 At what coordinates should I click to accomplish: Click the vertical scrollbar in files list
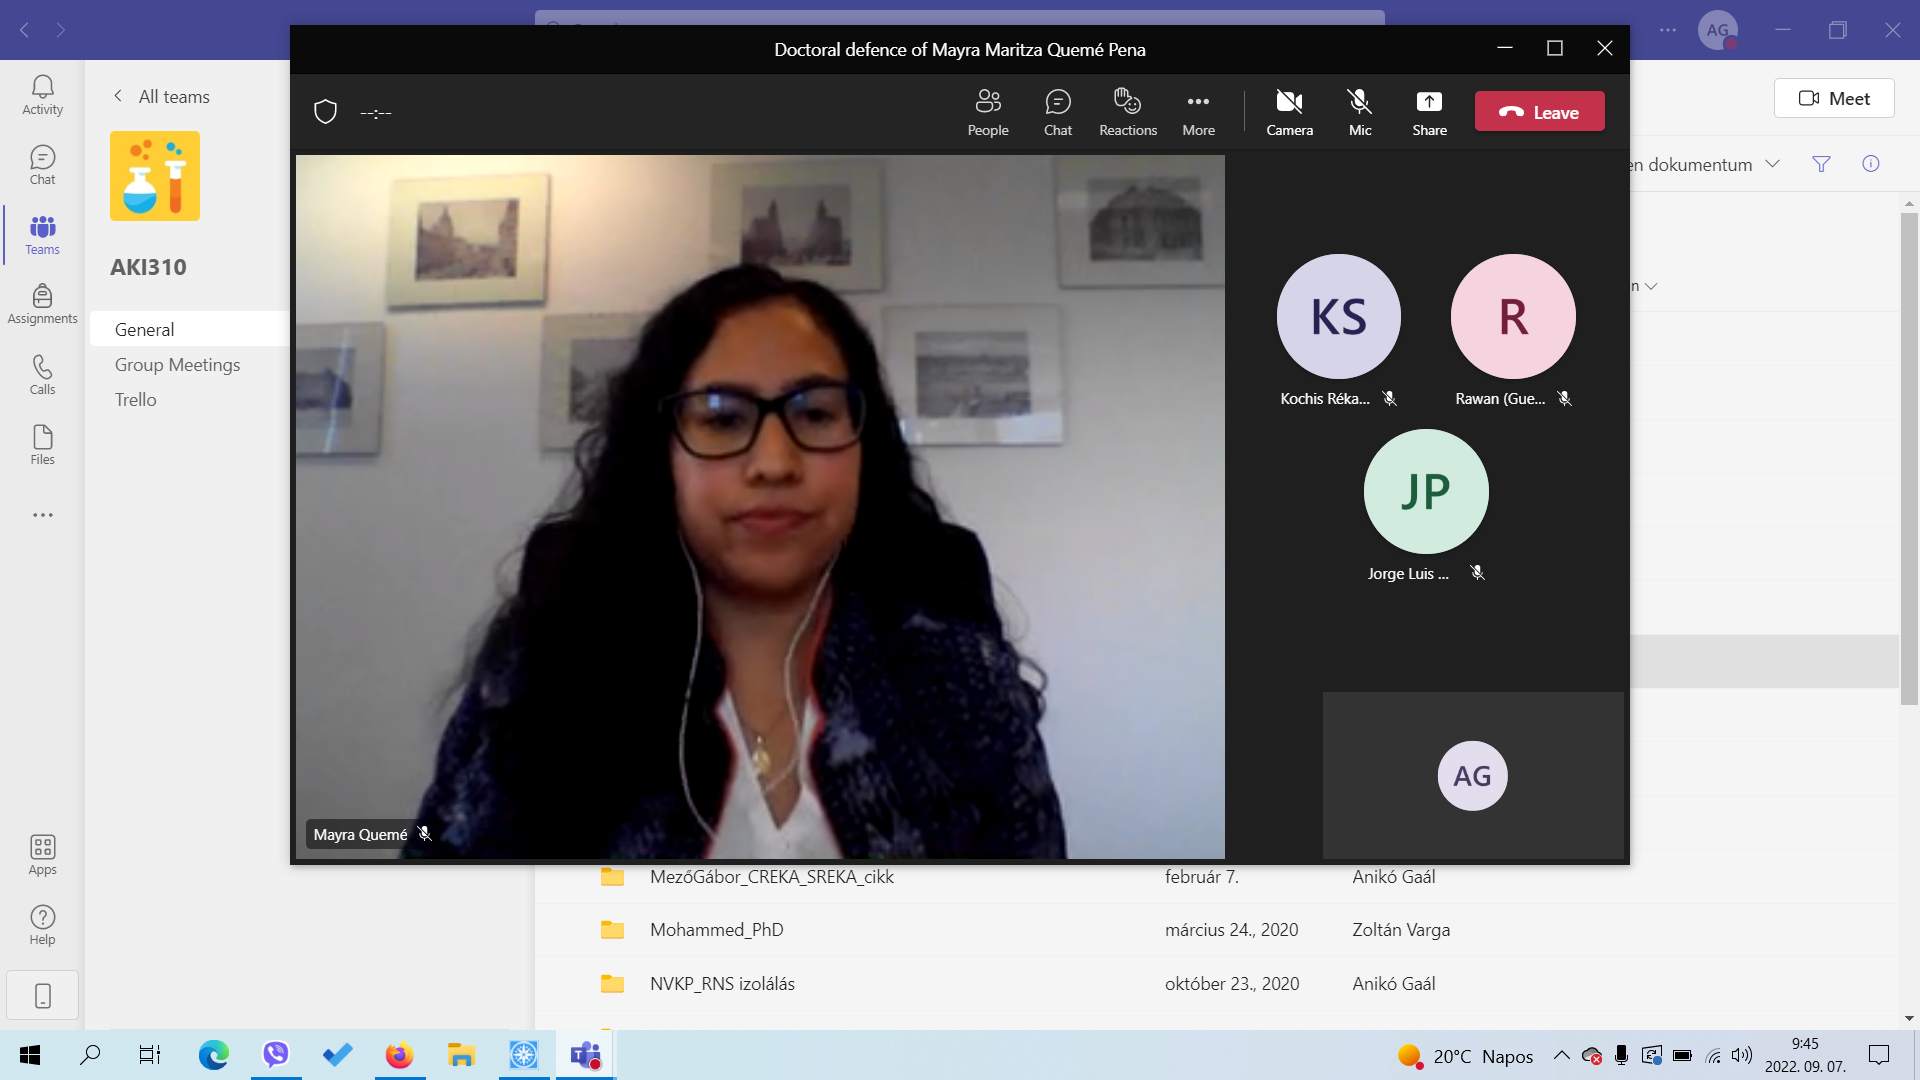1909,460
